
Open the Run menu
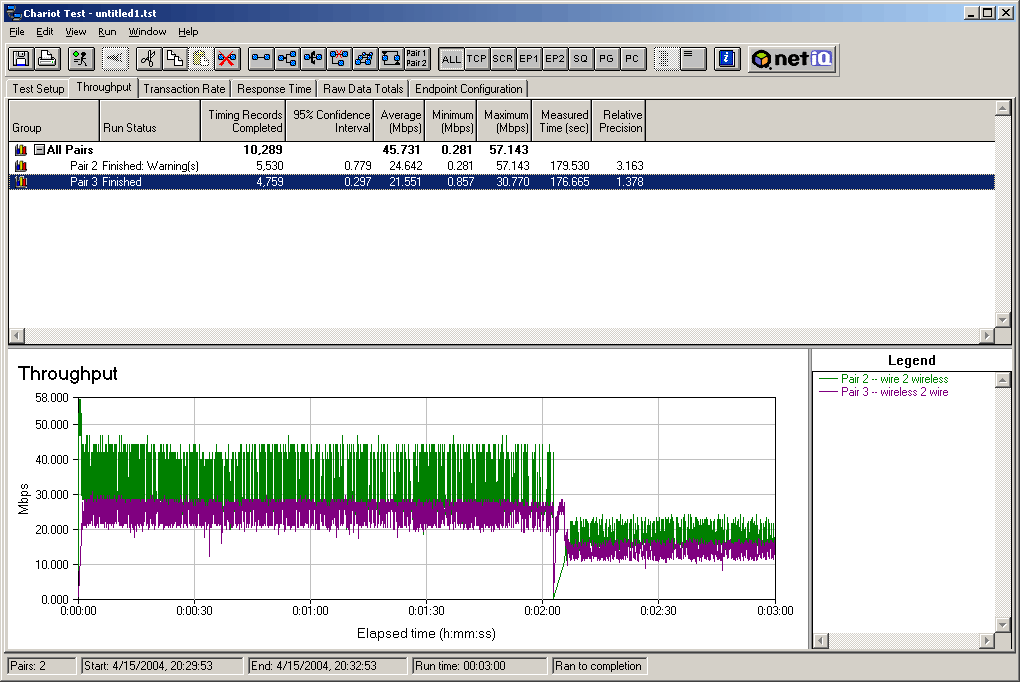(x=107, y=32)
